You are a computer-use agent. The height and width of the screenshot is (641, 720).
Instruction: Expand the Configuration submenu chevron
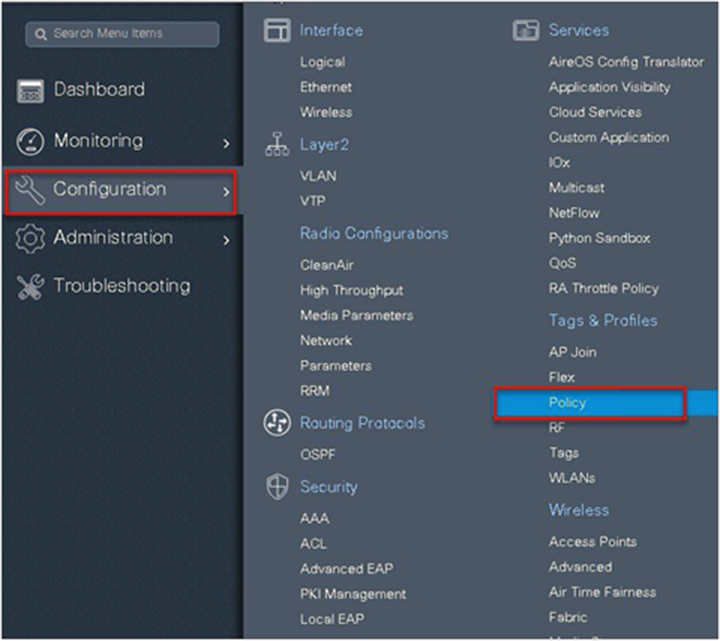(227, 190)
